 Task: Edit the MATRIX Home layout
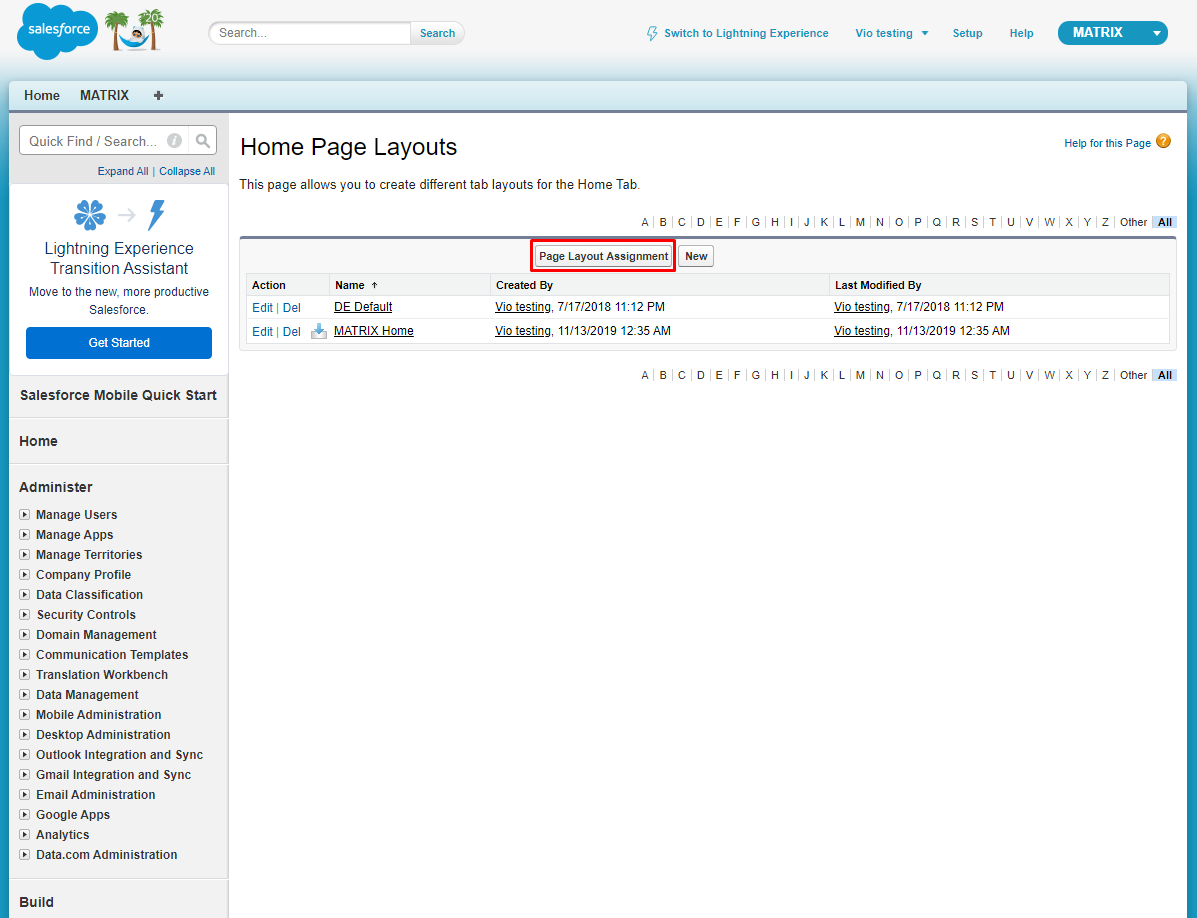point(262,332)
